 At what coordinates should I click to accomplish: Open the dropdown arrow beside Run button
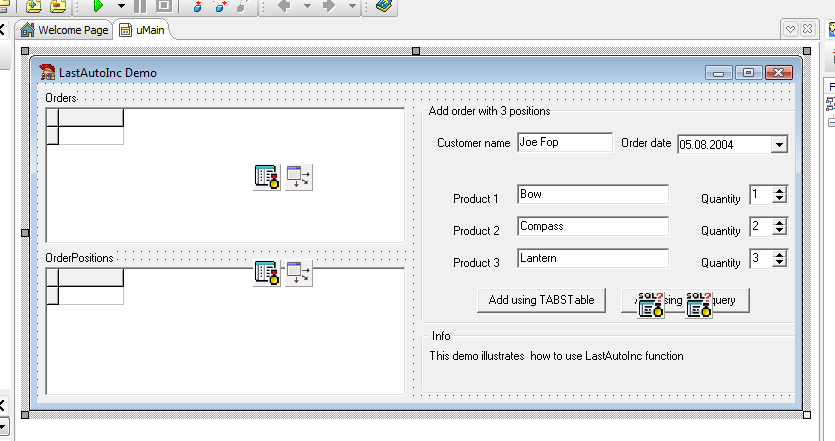point(121,6)
